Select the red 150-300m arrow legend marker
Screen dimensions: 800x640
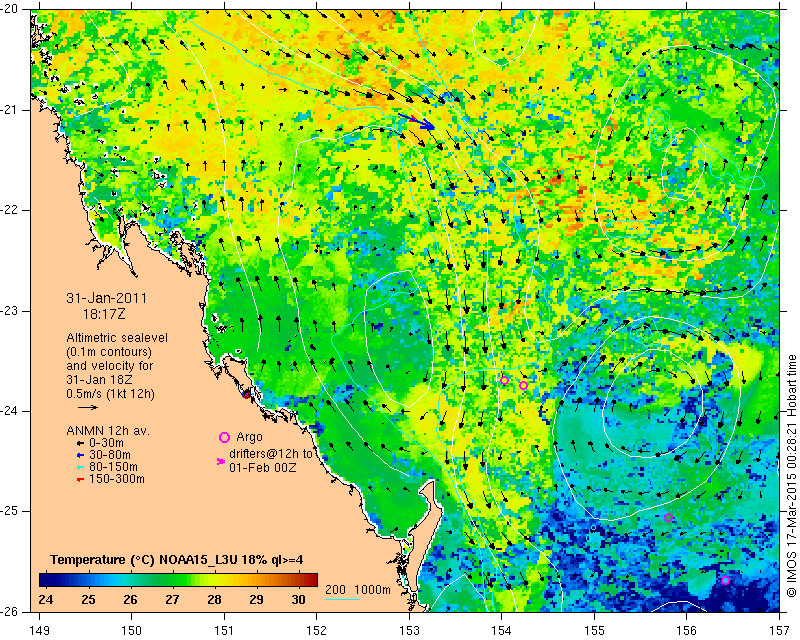[x=80, y=480]
